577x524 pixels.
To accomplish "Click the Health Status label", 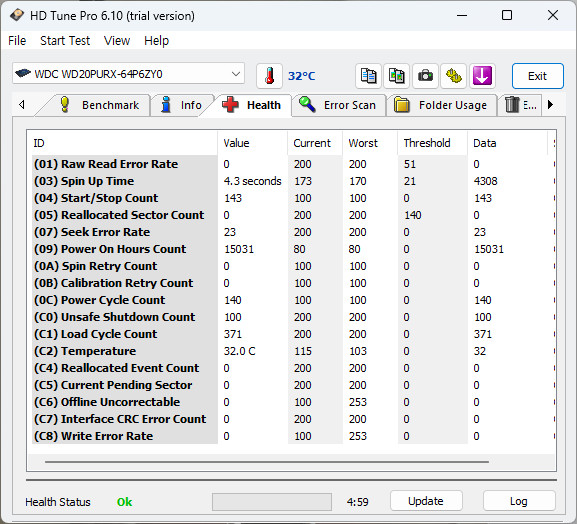I will pyautogui.click(x=58, y=502).
